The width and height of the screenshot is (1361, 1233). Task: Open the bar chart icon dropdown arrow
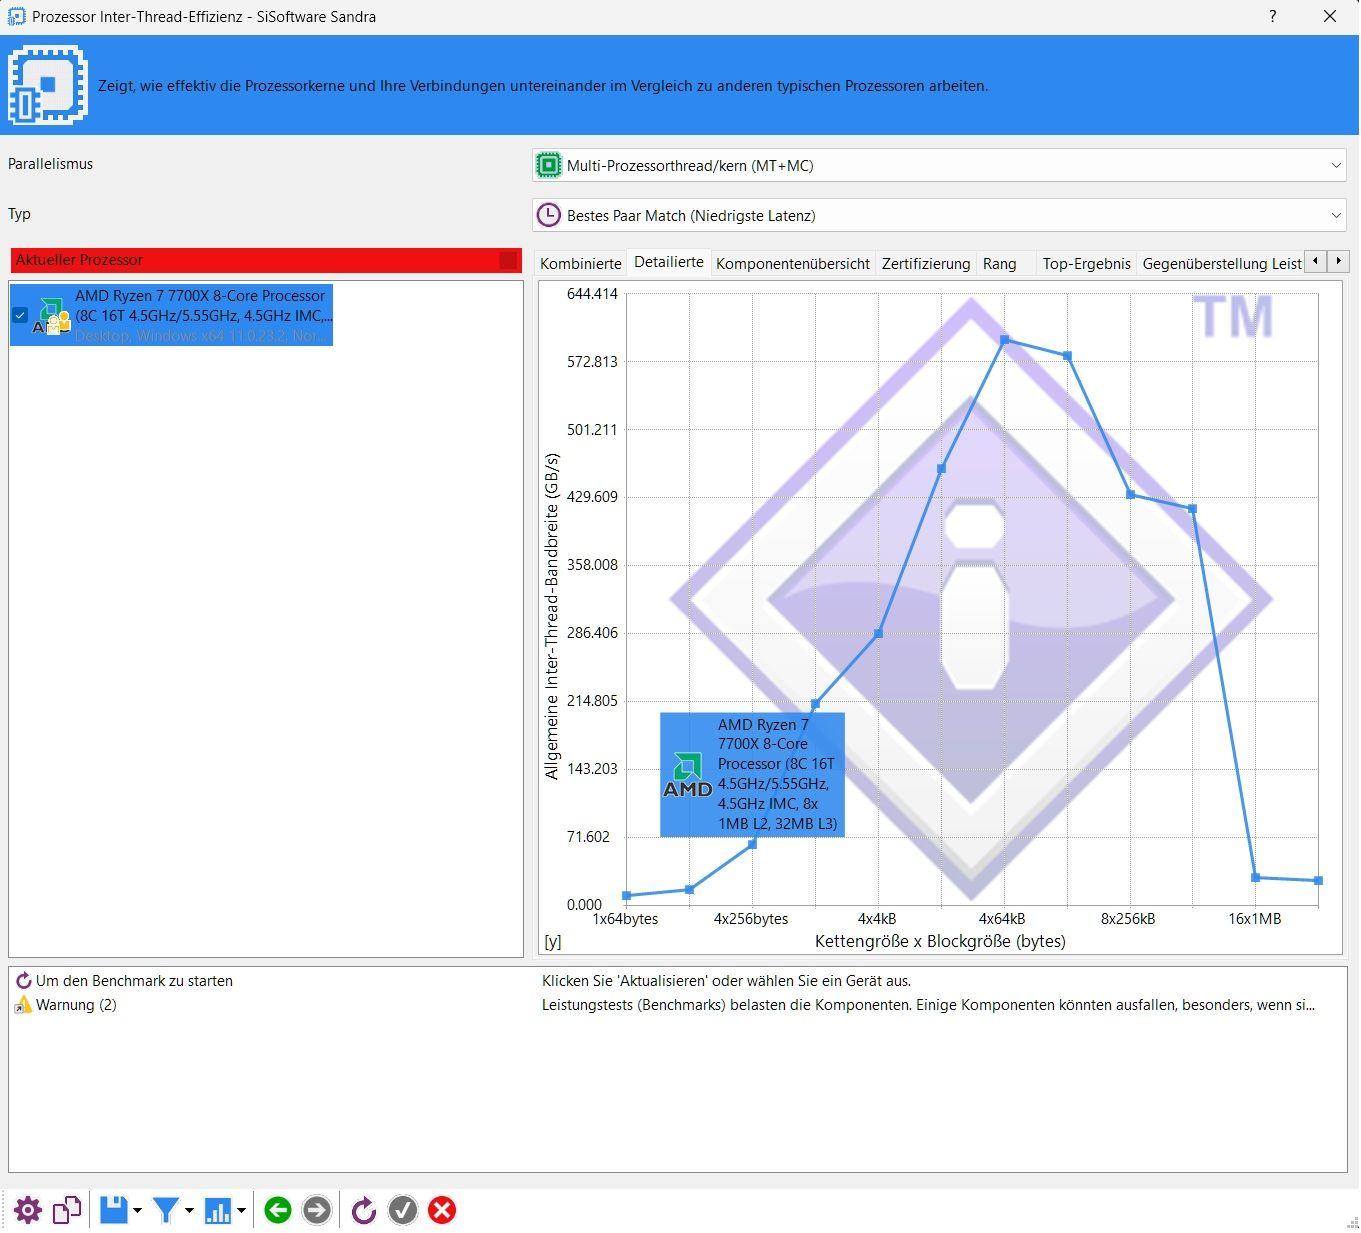coord(241,1211)
